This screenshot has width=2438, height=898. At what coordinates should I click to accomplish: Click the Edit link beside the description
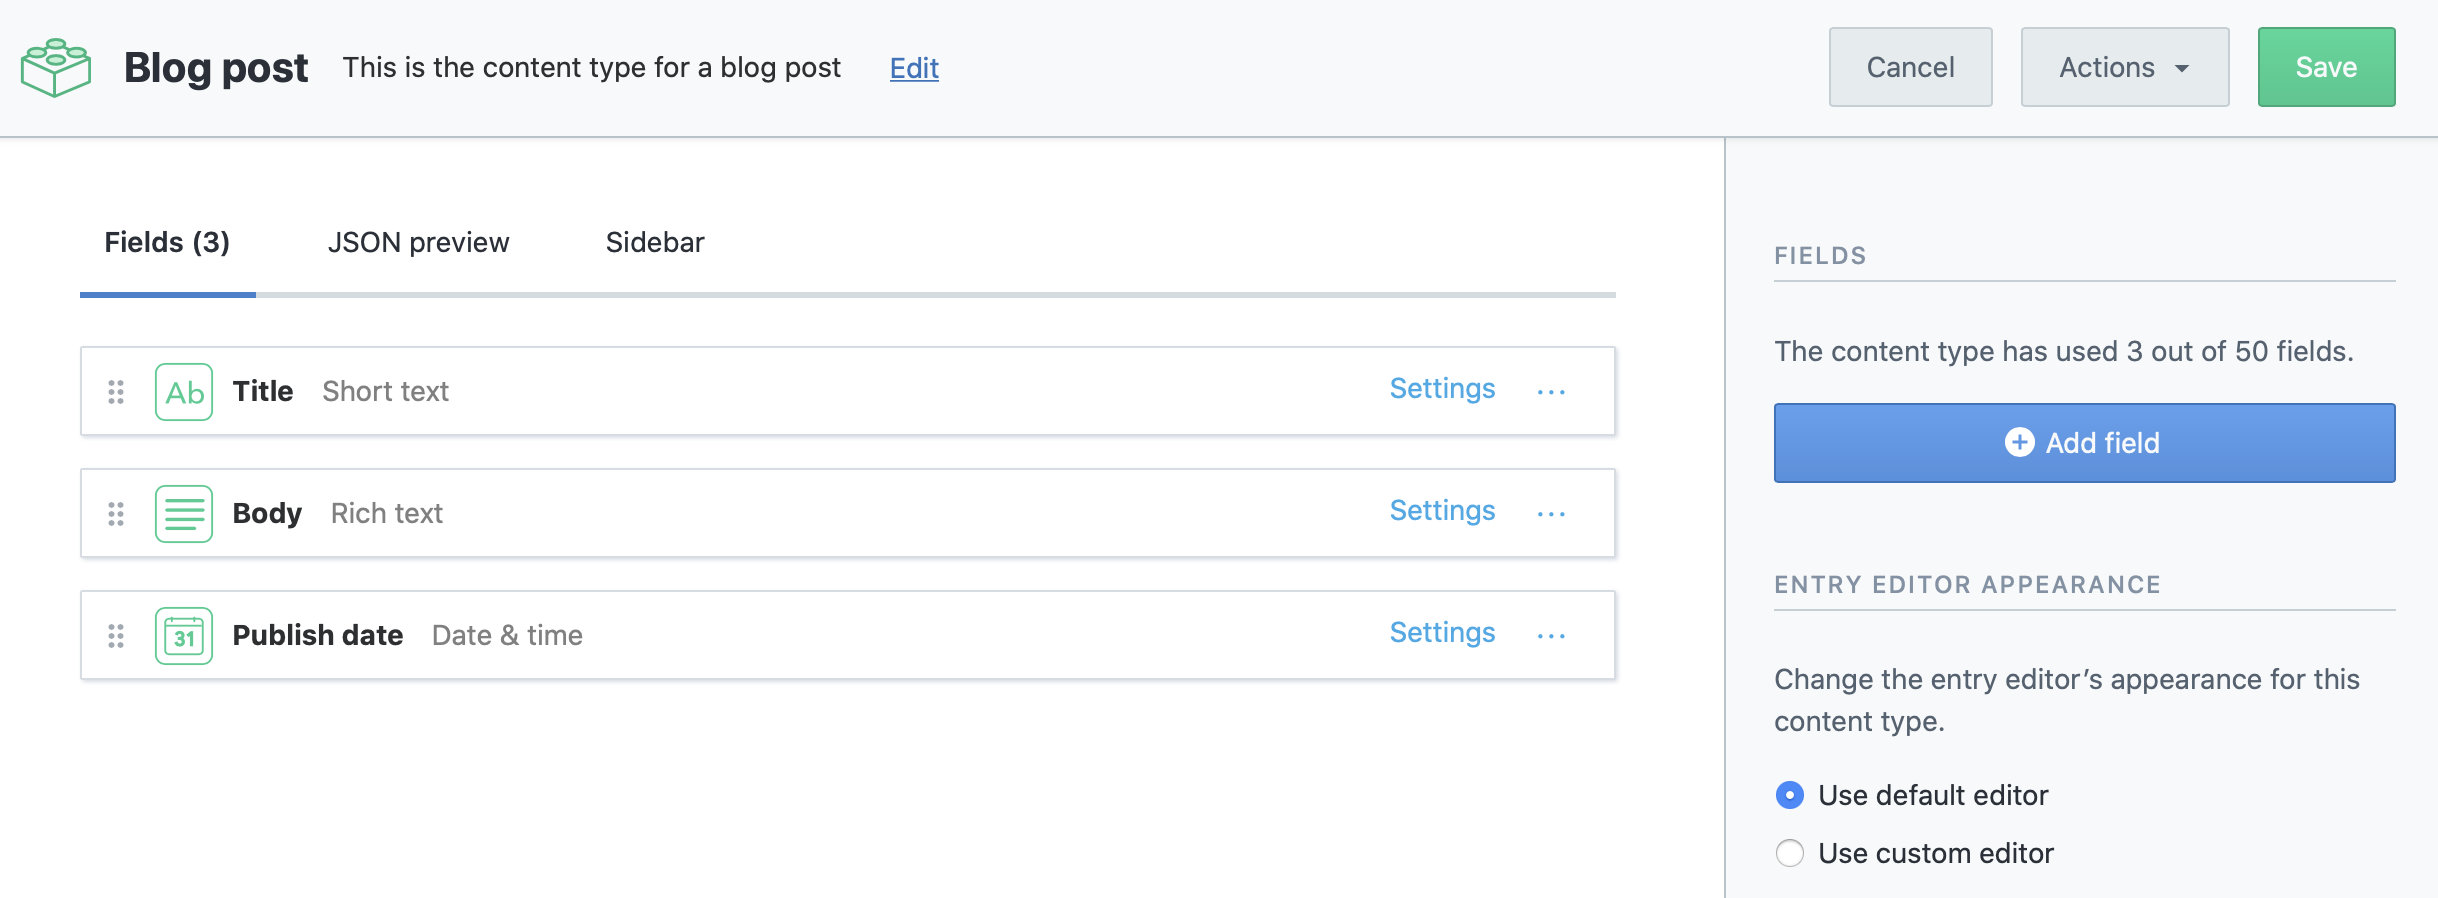[x=914, y=68]
